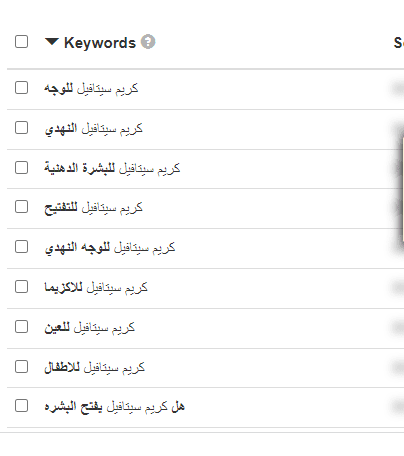
Task: Tick the select-all checkbox in header row
Action: point(21,42)
